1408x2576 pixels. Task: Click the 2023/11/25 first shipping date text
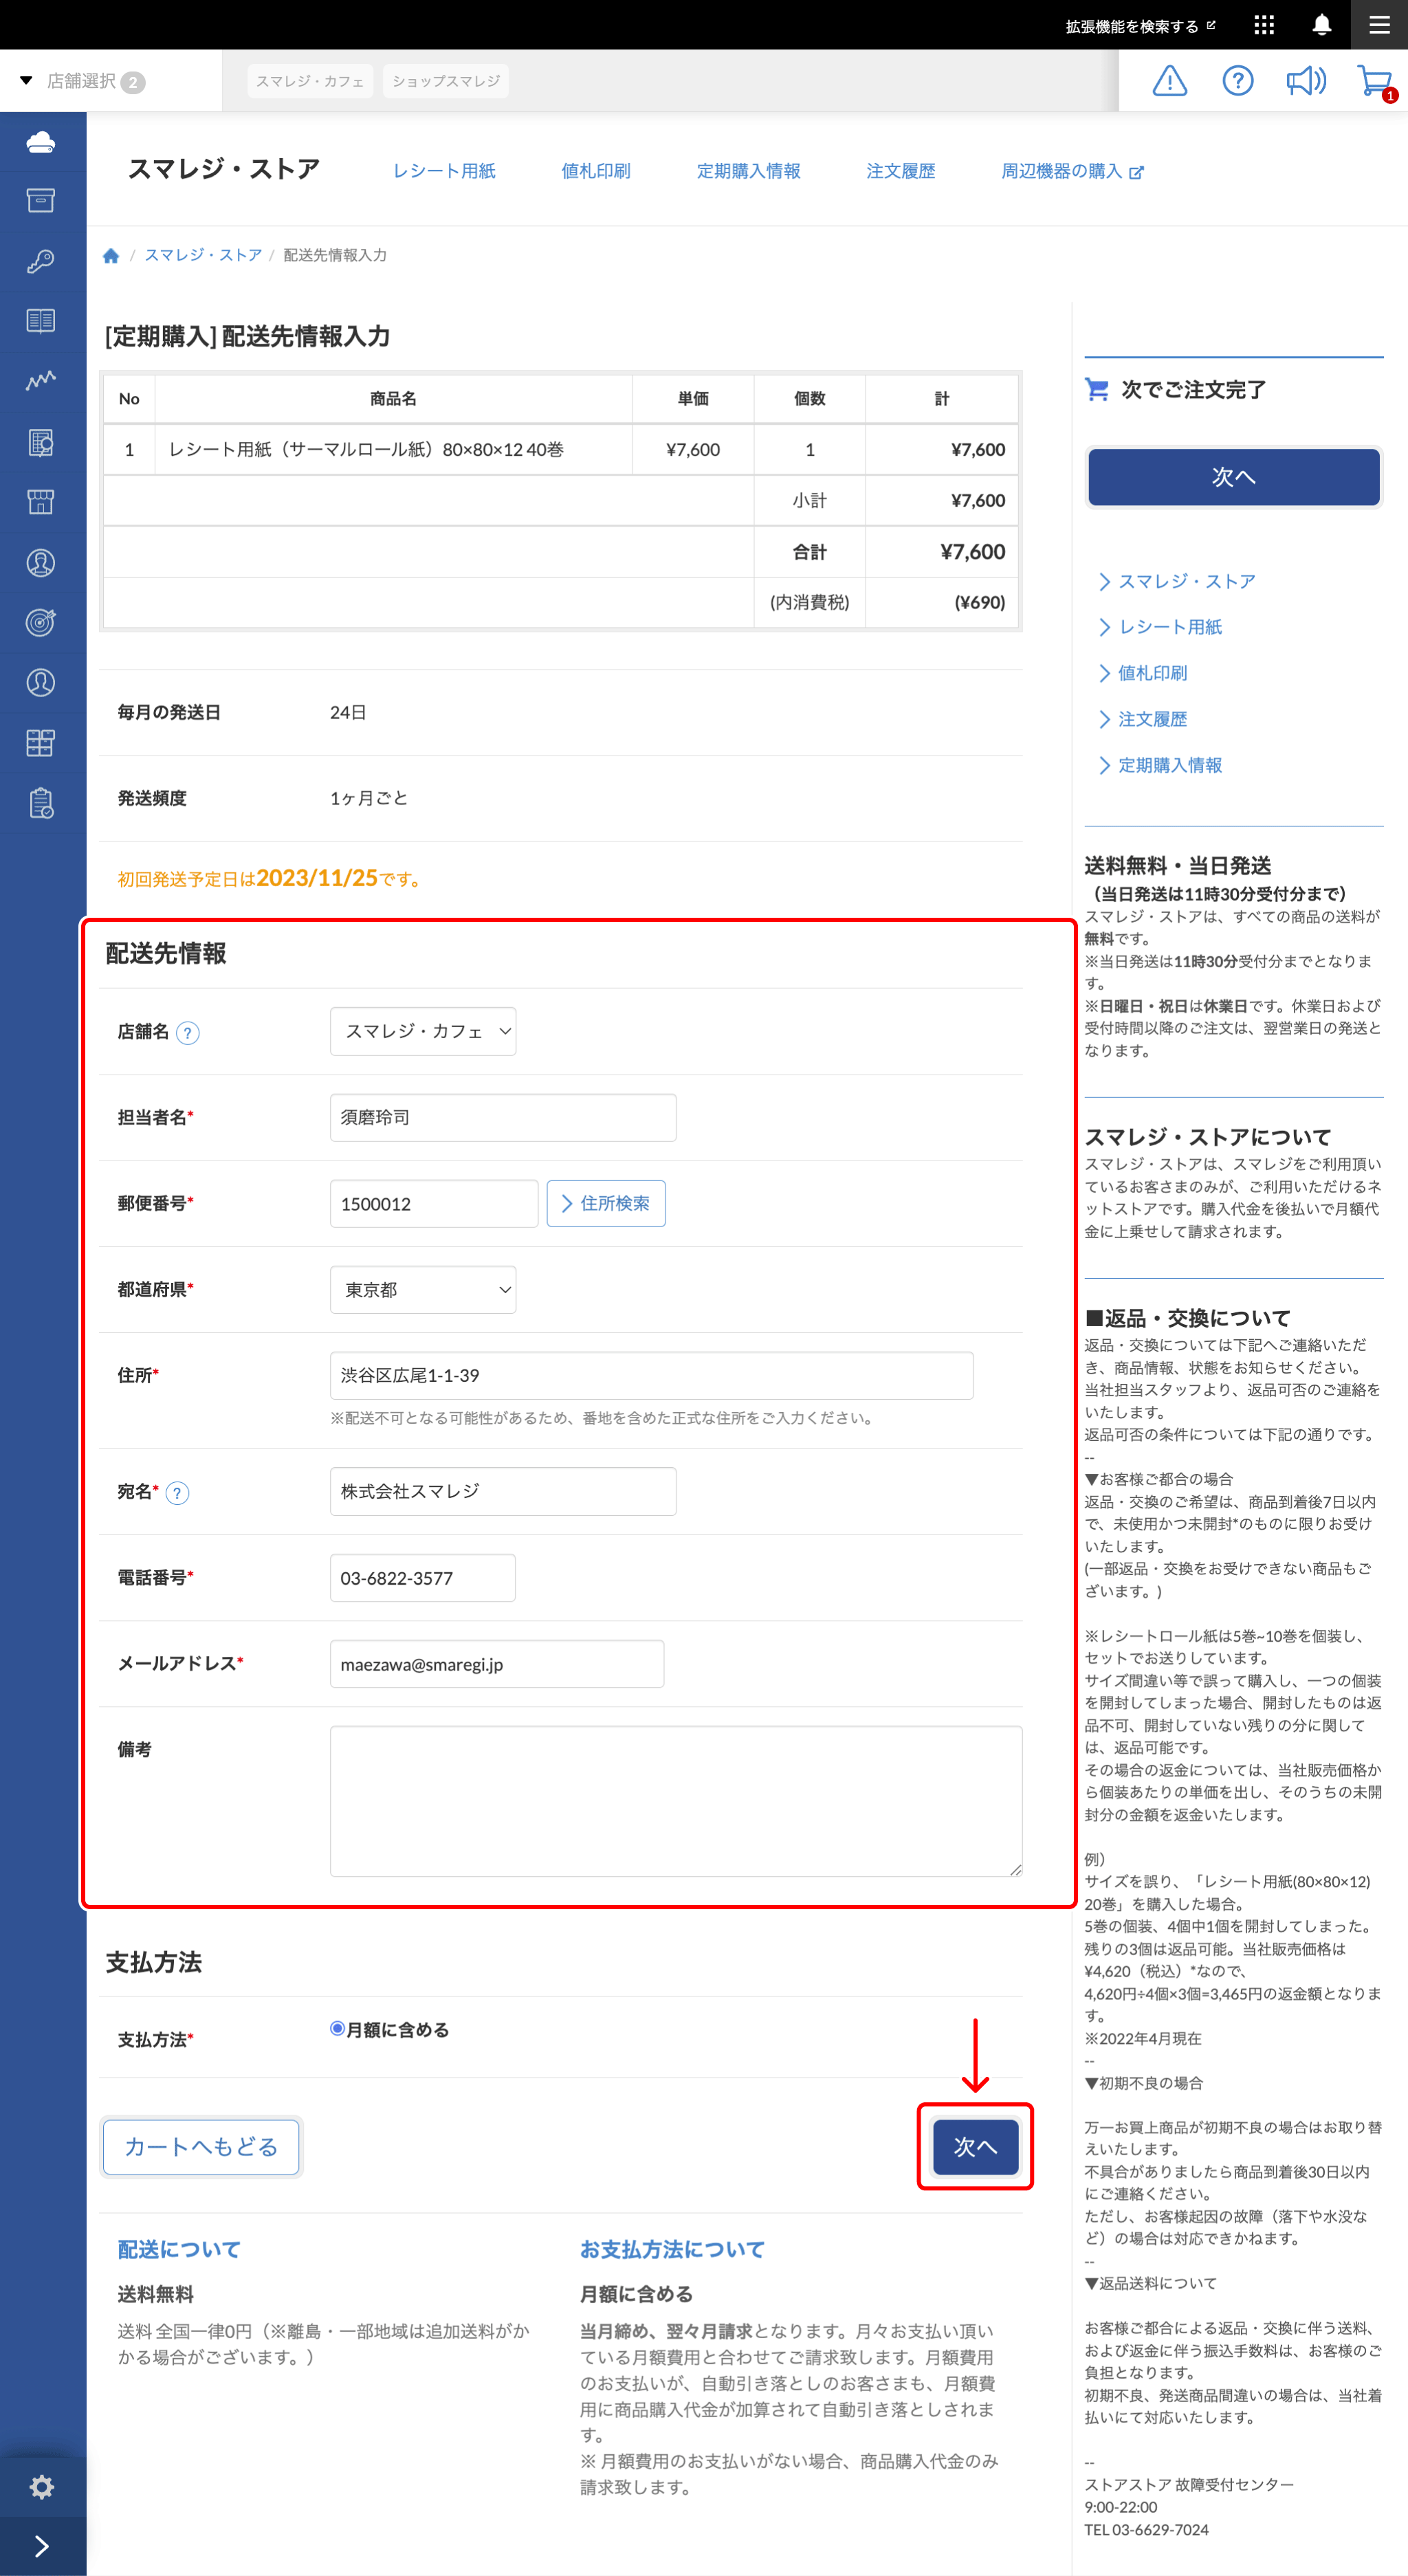click(x=317, y=878)
